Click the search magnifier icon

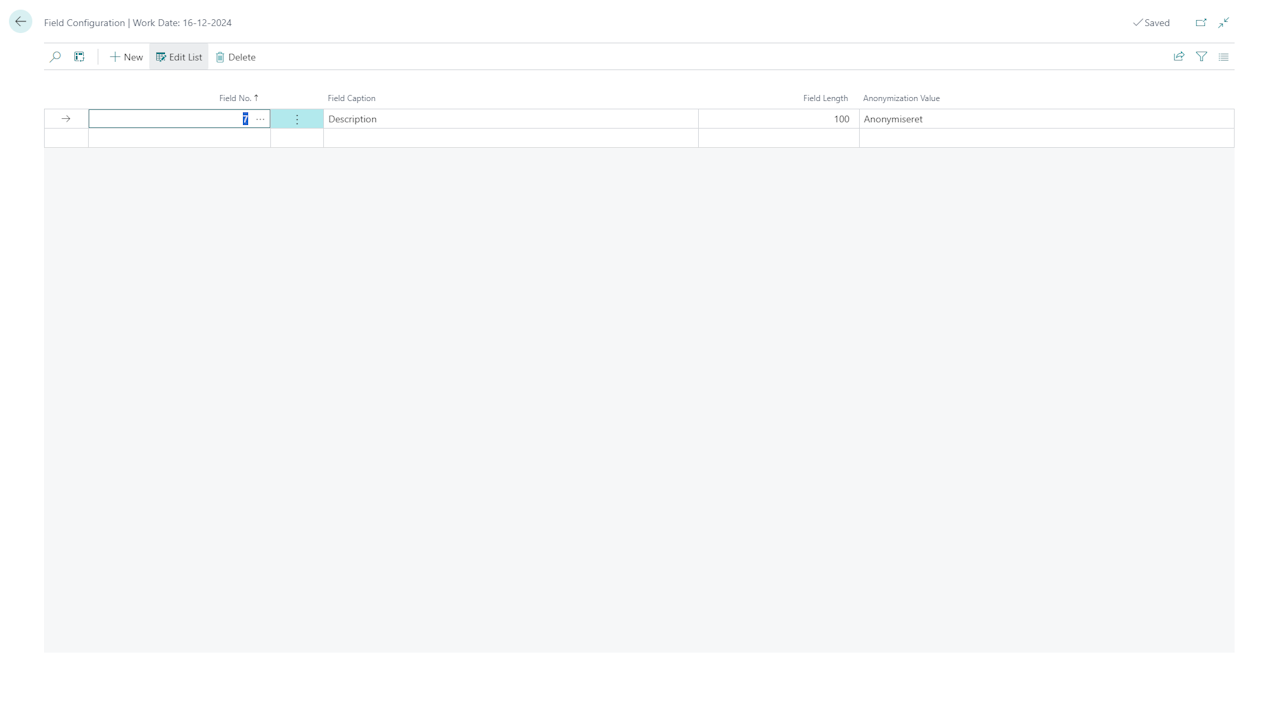tap(55, 57)
